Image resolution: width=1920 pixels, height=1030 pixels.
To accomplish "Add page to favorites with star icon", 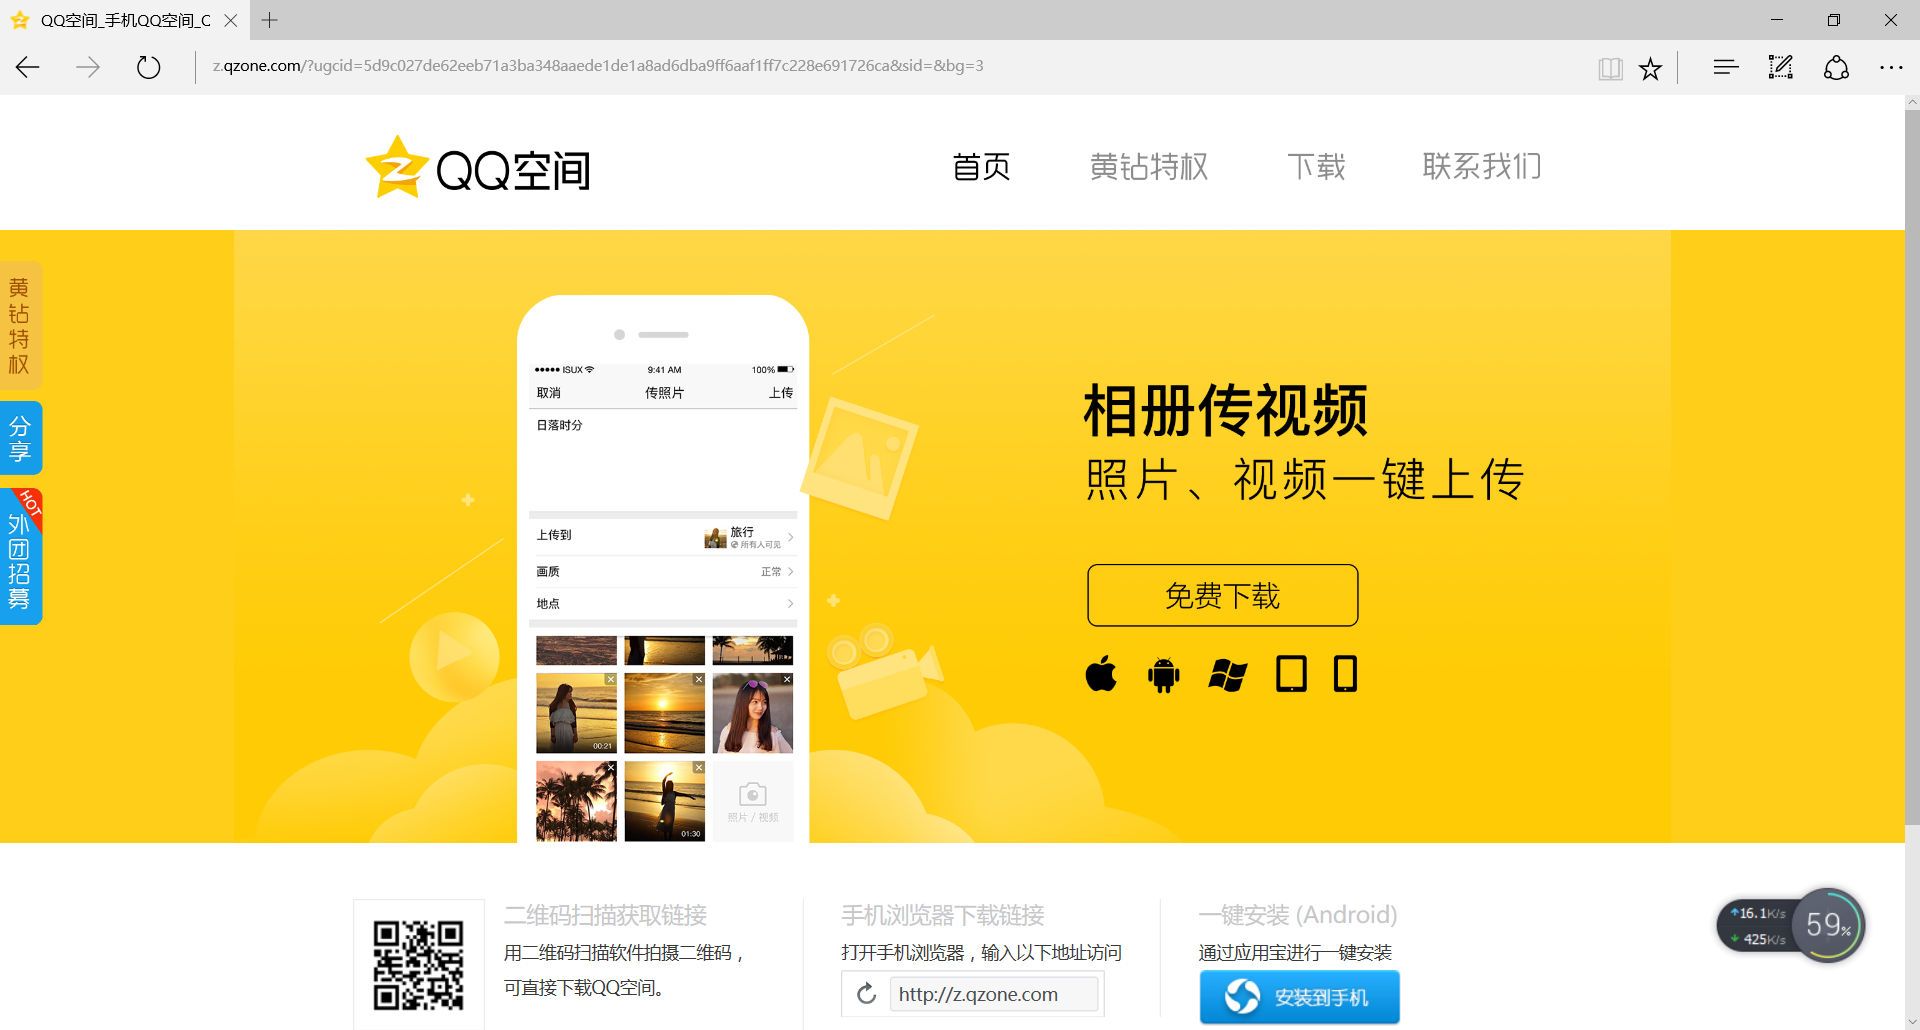I will point(1650,68).
